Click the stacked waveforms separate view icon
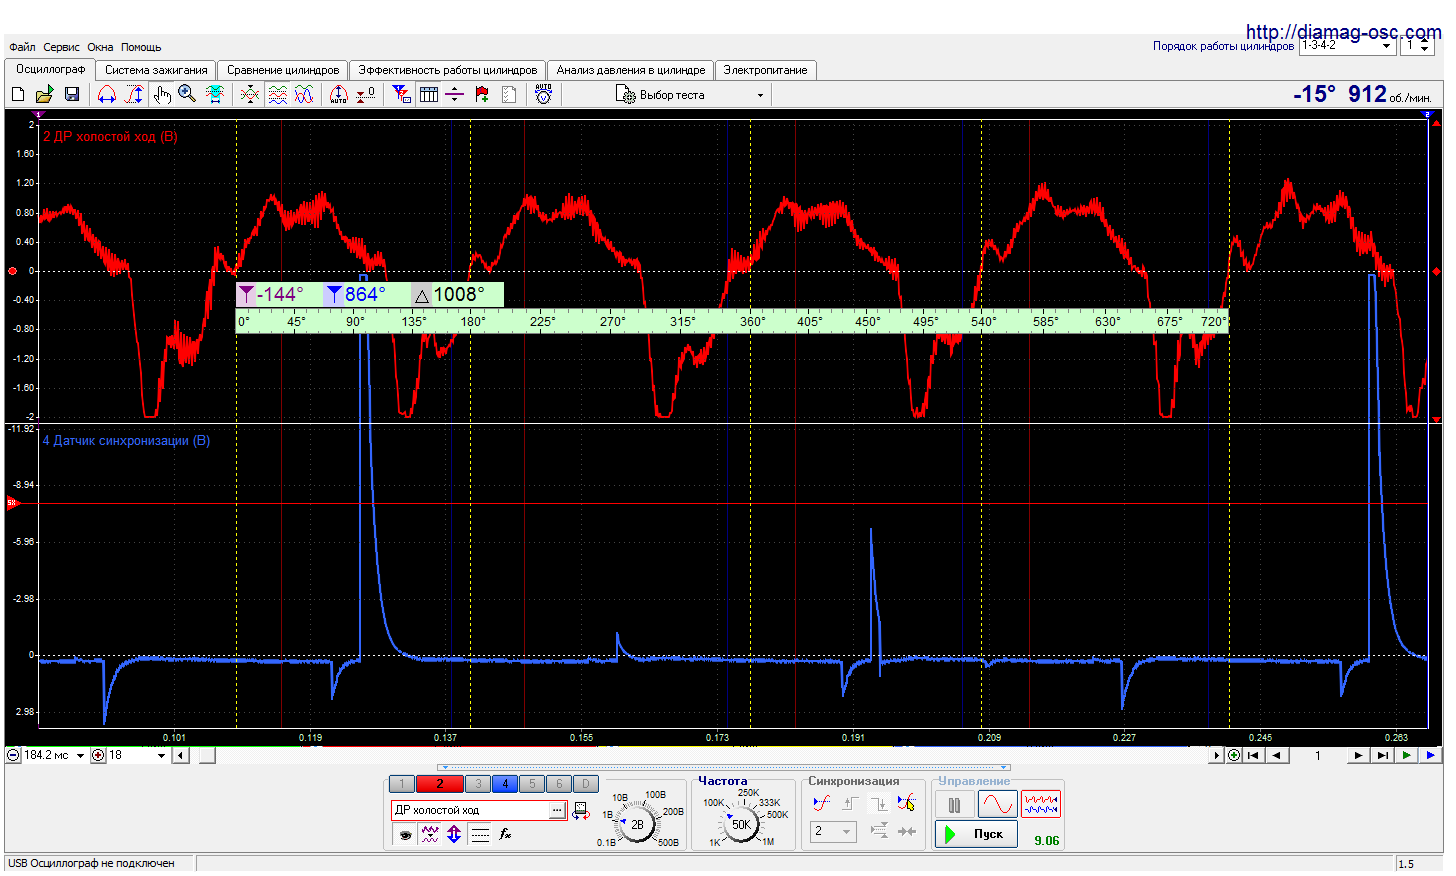 pyautogui.click(x=278, y=94)
